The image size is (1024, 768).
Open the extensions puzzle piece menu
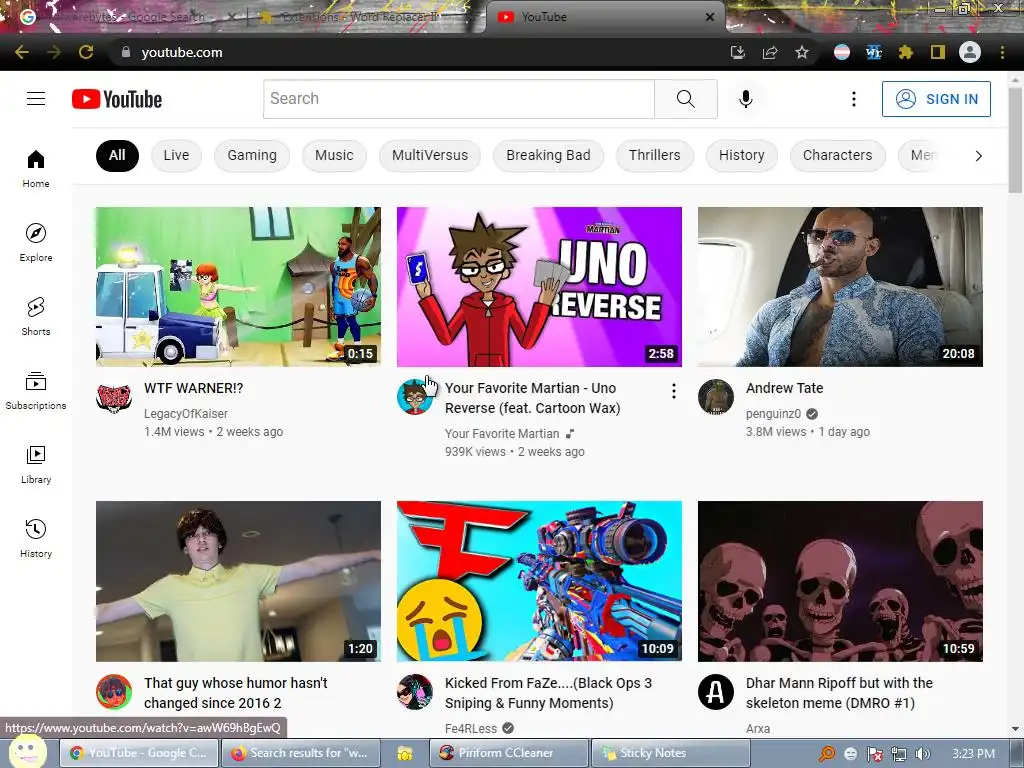tap(906, 52)
